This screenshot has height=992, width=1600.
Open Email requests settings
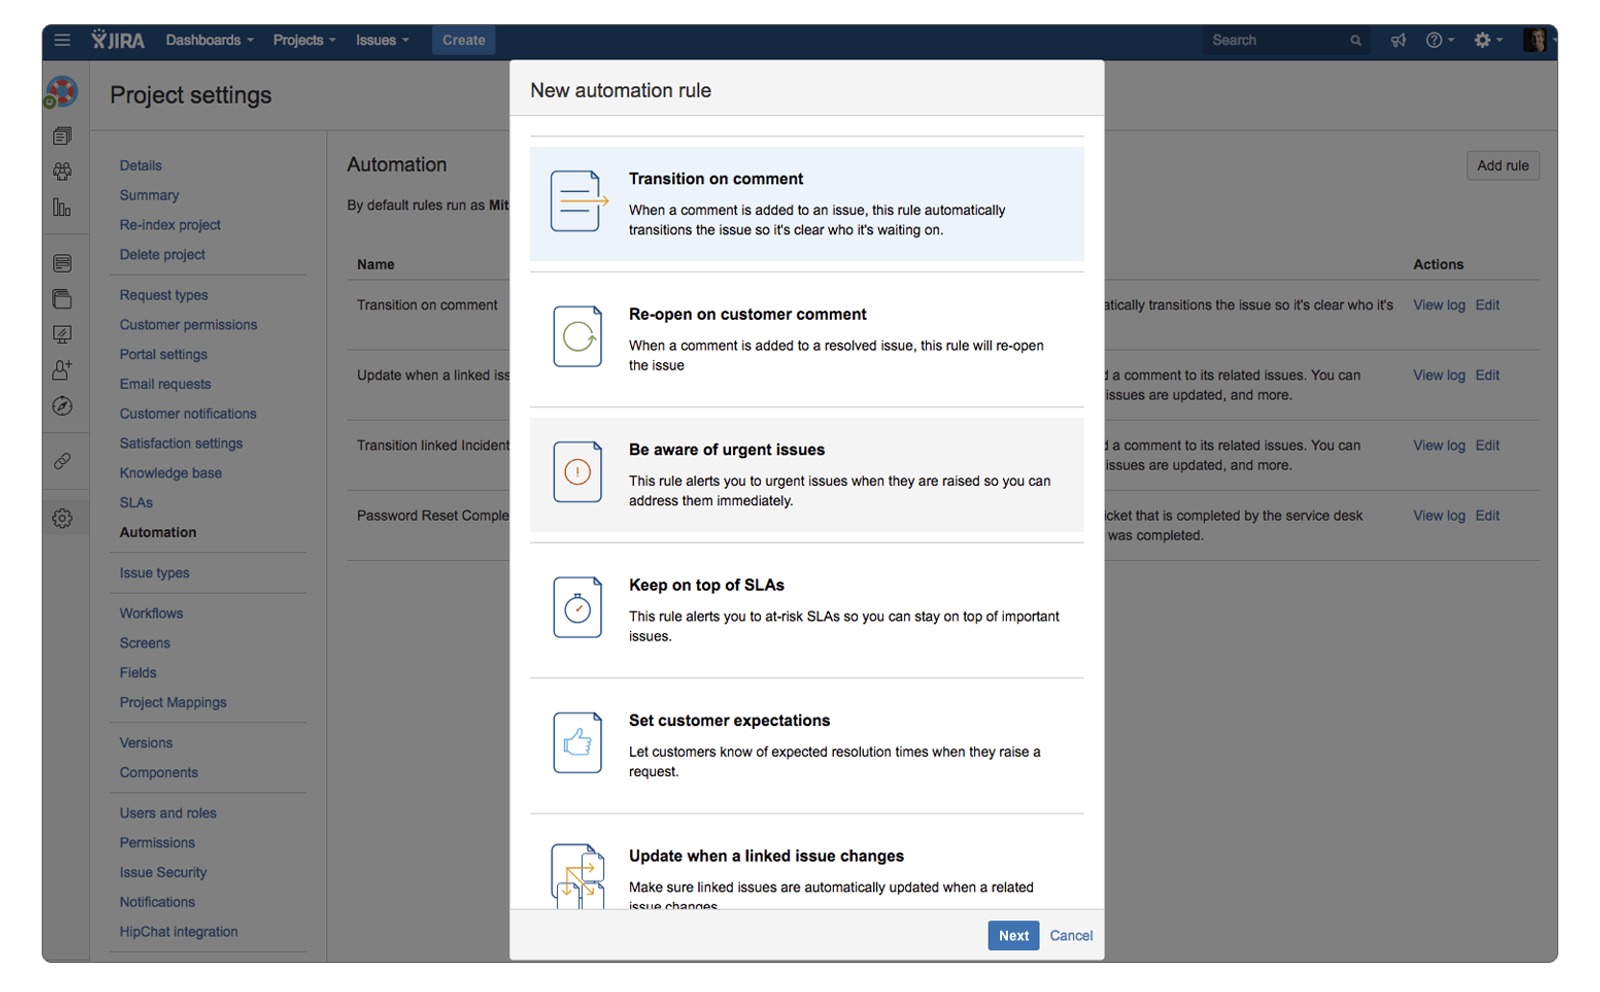click(165, 384)
